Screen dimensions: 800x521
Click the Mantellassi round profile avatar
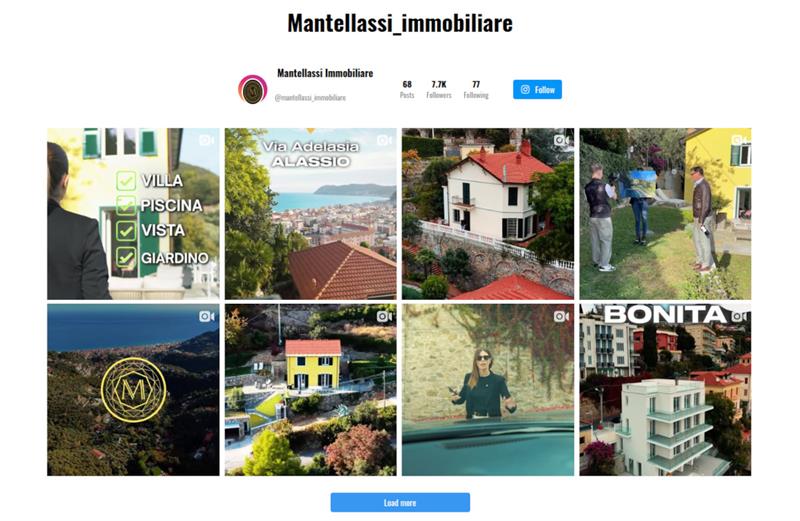tap(253, 89)
